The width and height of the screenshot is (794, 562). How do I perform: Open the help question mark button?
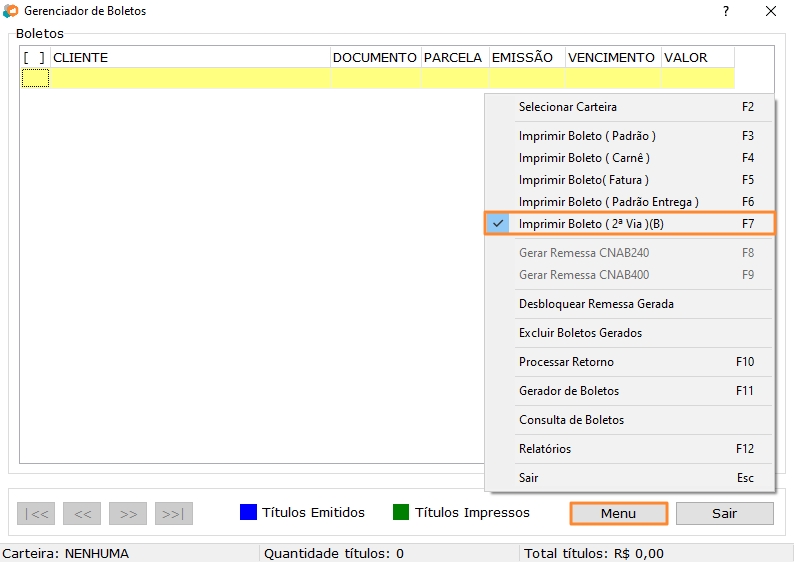click(726, 11)
